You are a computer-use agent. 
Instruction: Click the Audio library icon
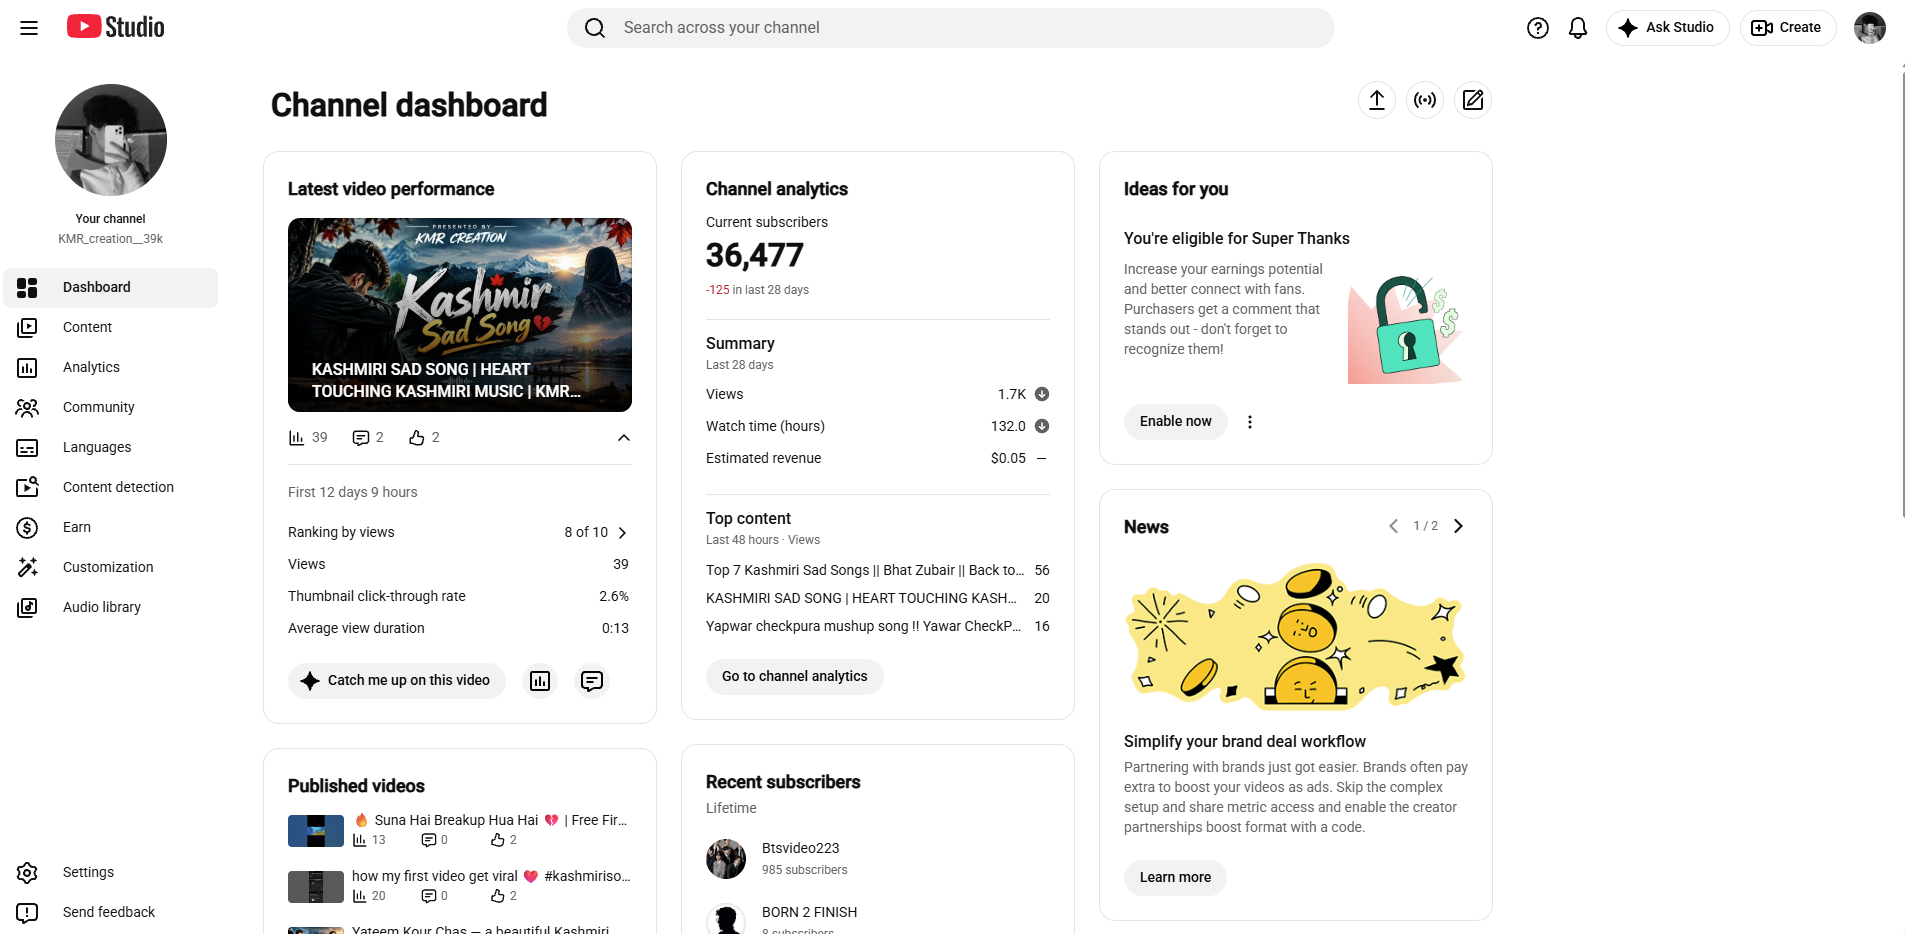[x=28, y=608]
